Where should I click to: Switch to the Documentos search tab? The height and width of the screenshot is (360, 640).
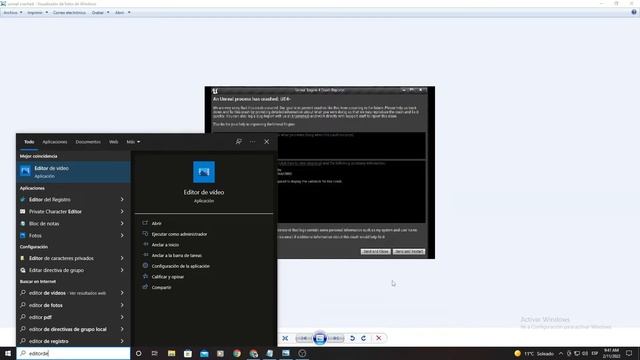tap(88, 142)
